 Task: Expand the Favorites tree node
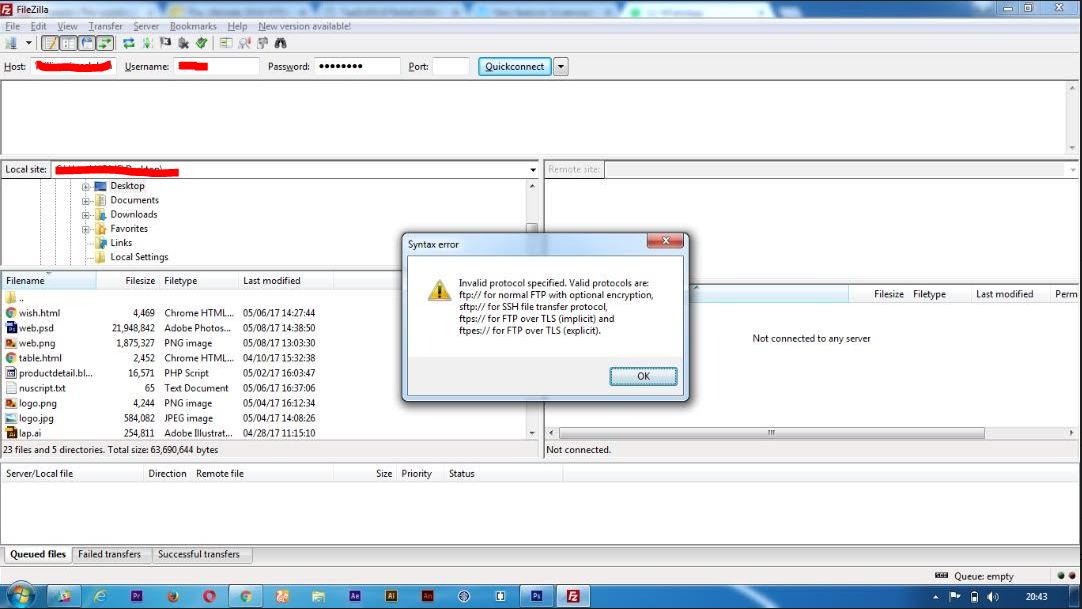pos(86,229)
